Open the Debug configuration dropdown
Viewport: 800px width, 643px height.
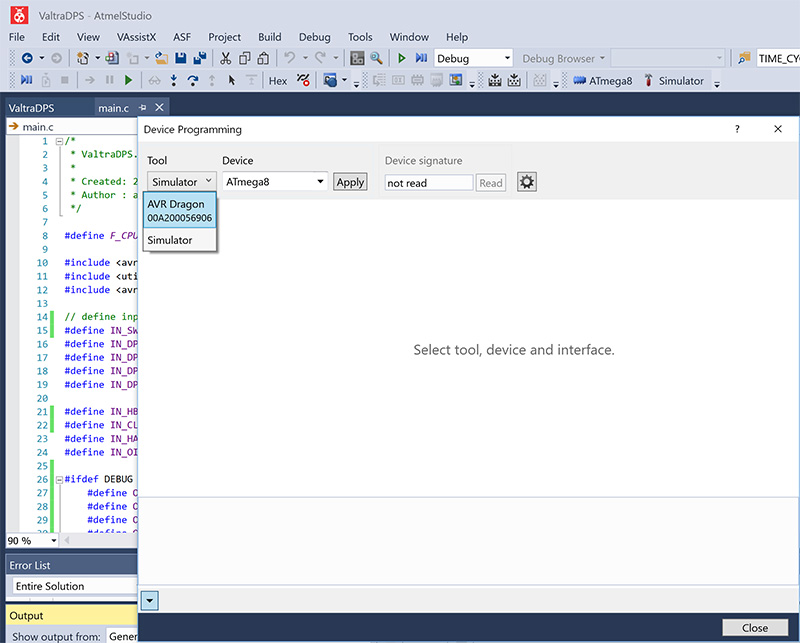pyautogui.click(x=473, y=59)
